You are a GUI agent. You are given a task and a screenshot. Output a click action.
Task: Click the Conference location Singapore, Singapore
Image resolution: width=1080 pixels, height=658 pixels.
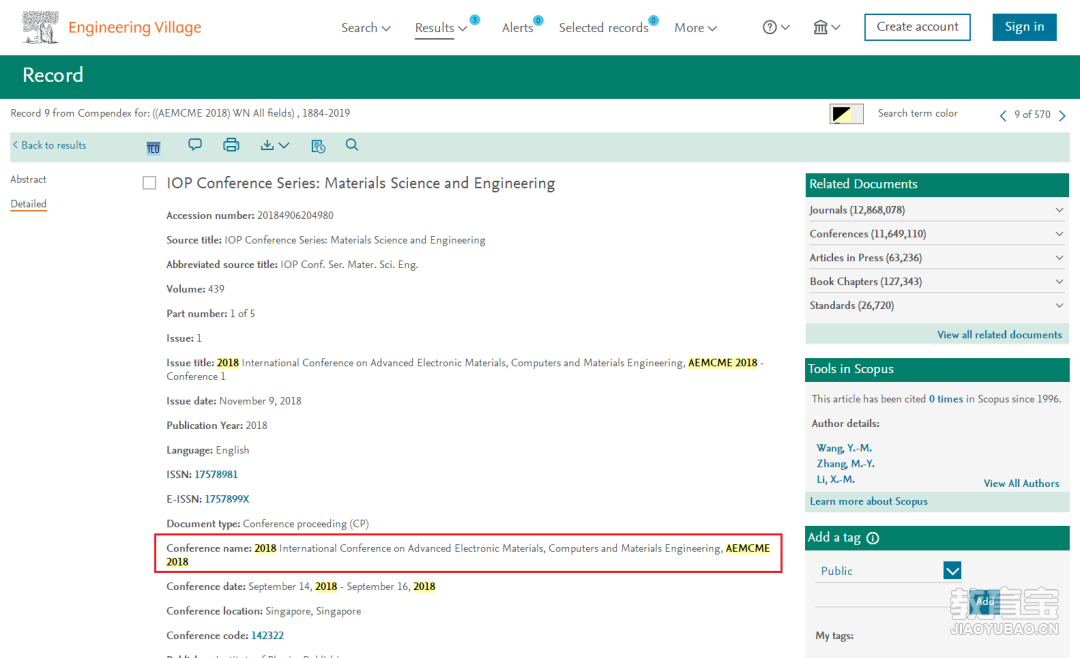coord(313,611)
